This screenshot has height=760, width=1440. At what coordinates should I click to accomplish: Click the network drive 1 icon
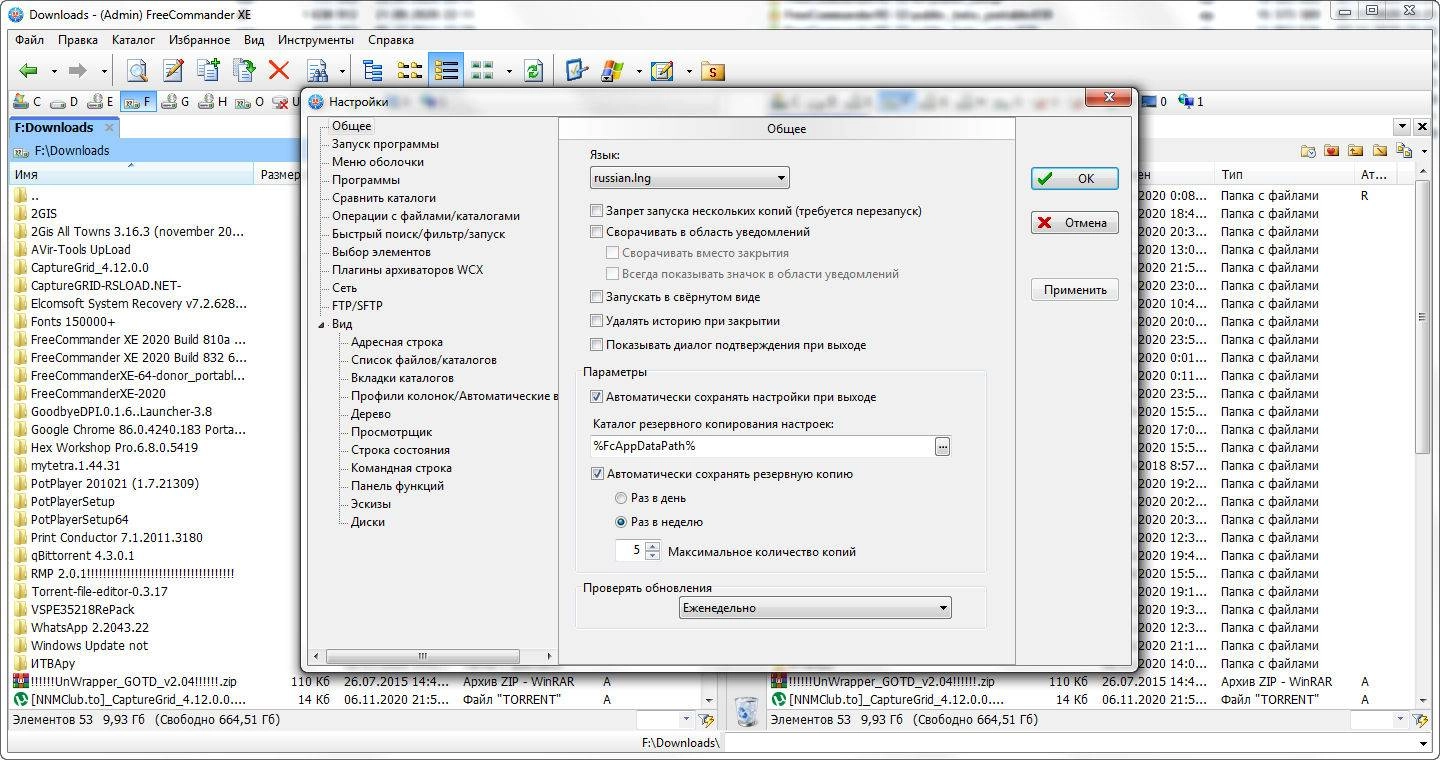click(1190, 102)
